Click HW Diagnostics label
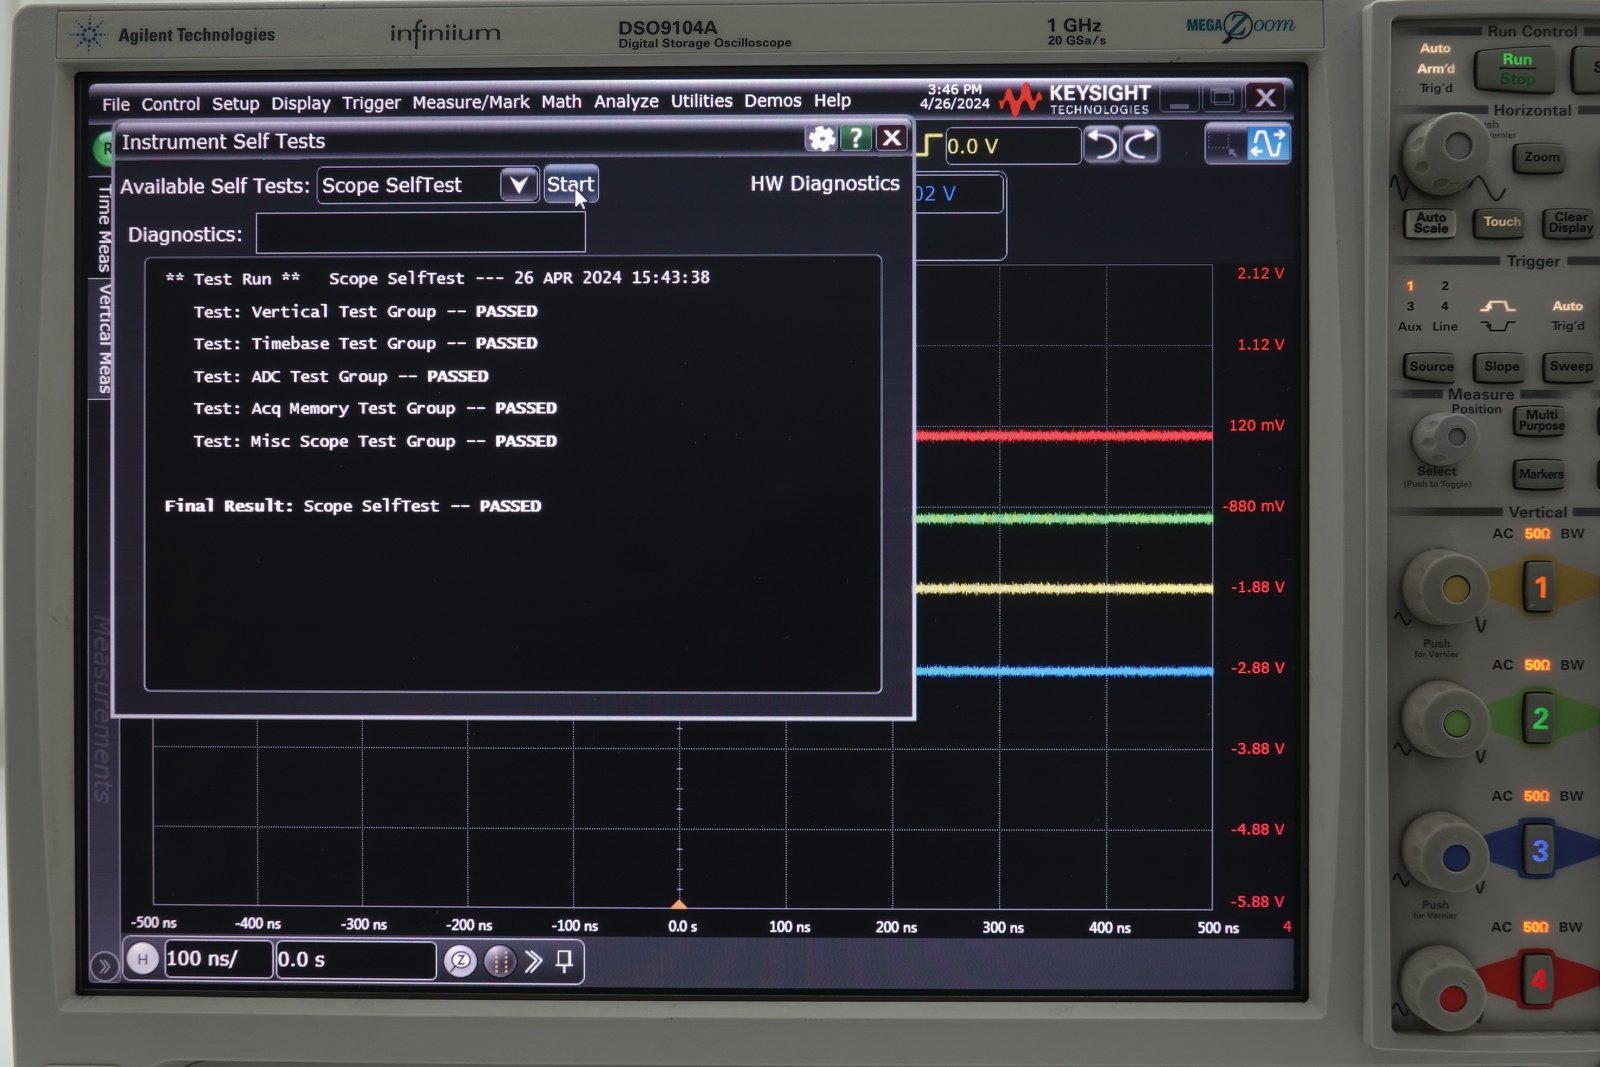The width and height of the screenshot is (1600, 1067). tap(825, 184)
